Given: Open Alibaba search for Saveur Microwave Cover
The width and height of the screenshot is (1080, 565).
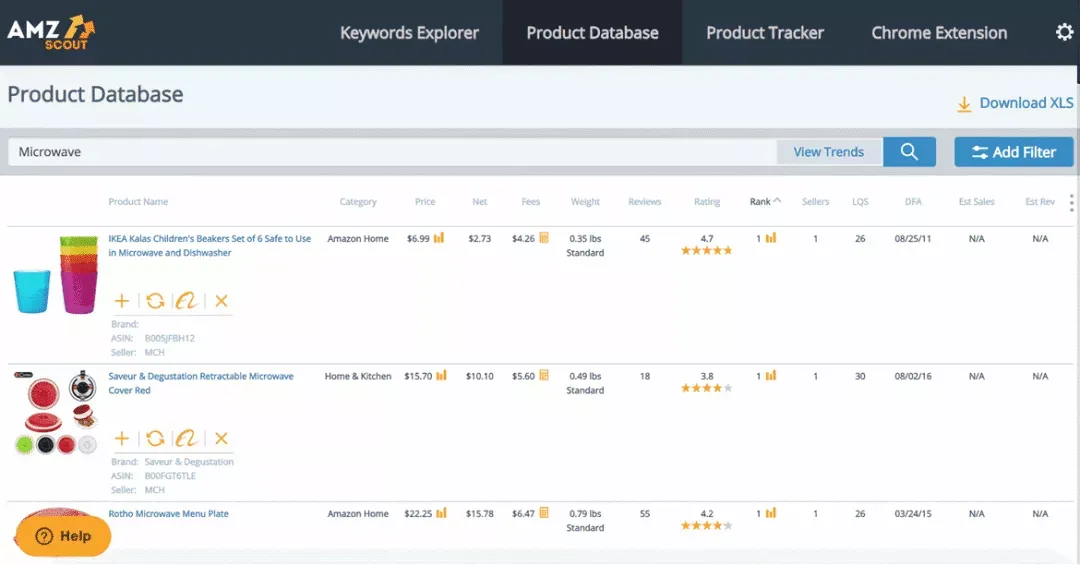Looking at the screenshot, I should pyautogui.click(x=186, y=438).
